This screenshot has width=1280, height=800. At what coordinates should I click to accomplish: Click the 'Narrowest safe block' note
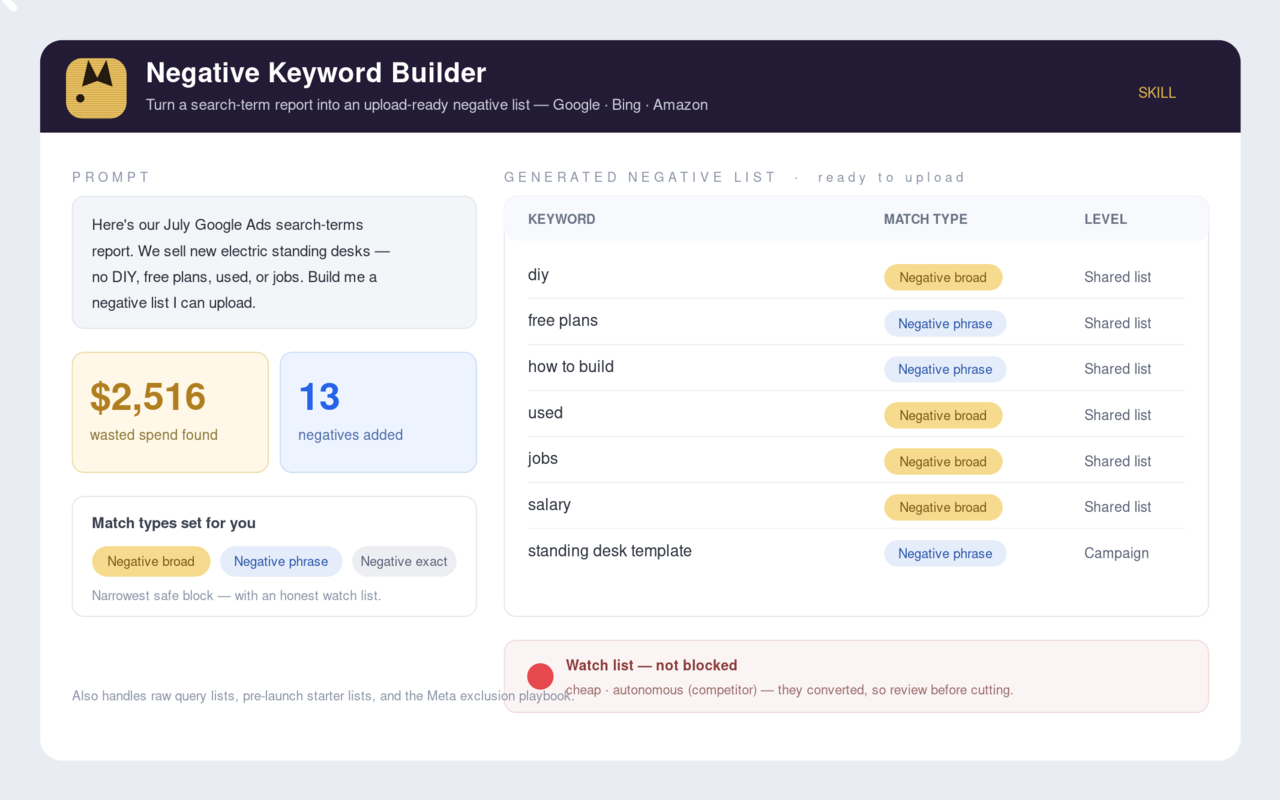tap(236, 595)
